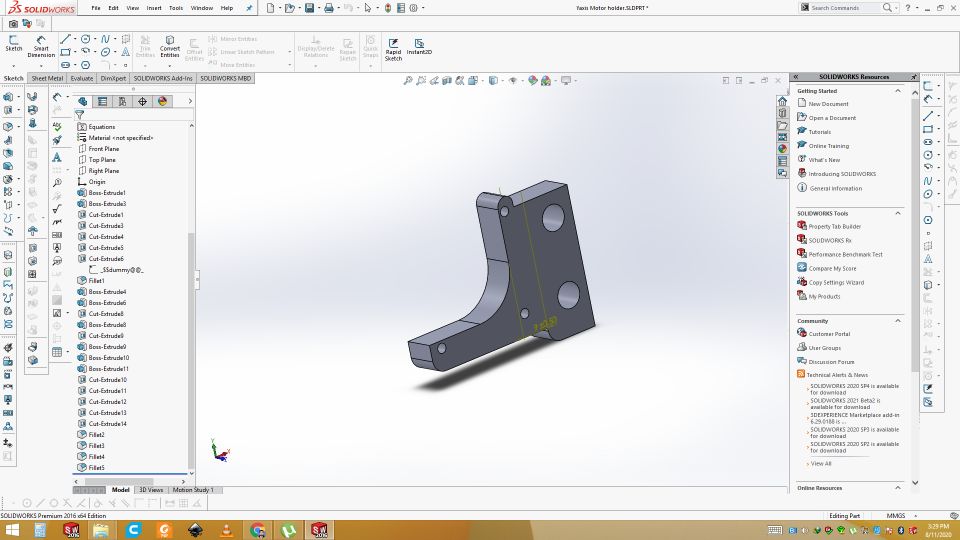This screenshot has height=540, width=960.
Task: Switch to Sheet Metal tab
Action: click(47, 78)
